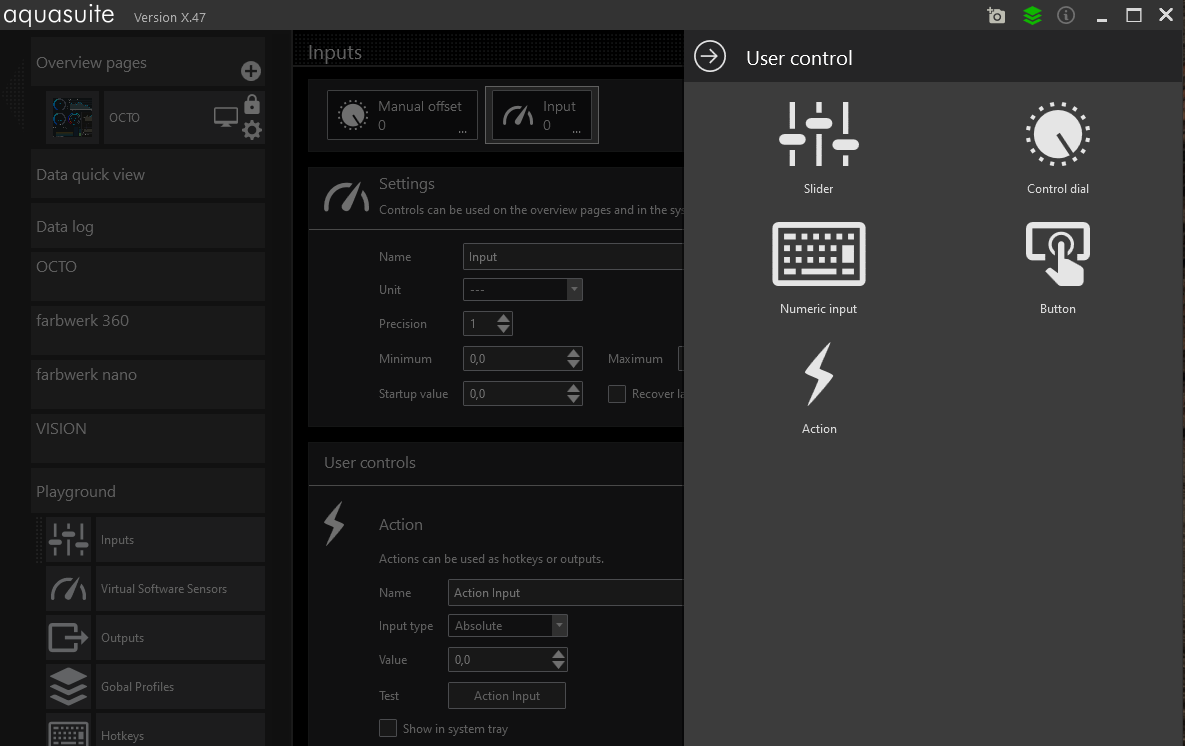The width and height of the screenshot is (1185, 746).
Task: Pick the Numeric input keyboard icon
Action: tap(818, 255)
